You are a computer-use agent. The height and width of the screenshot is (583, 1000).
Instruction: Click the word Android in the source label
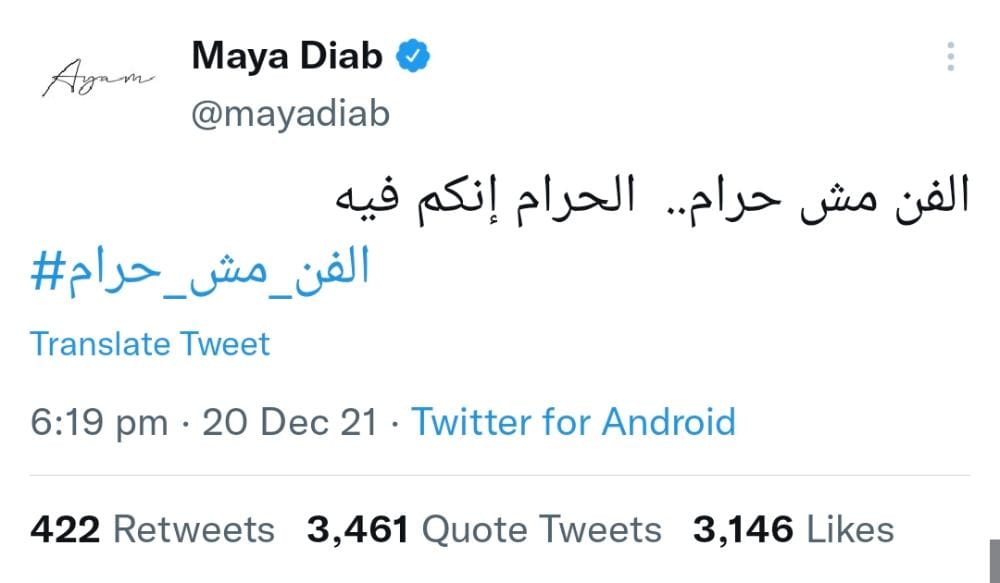pos(668,422)
